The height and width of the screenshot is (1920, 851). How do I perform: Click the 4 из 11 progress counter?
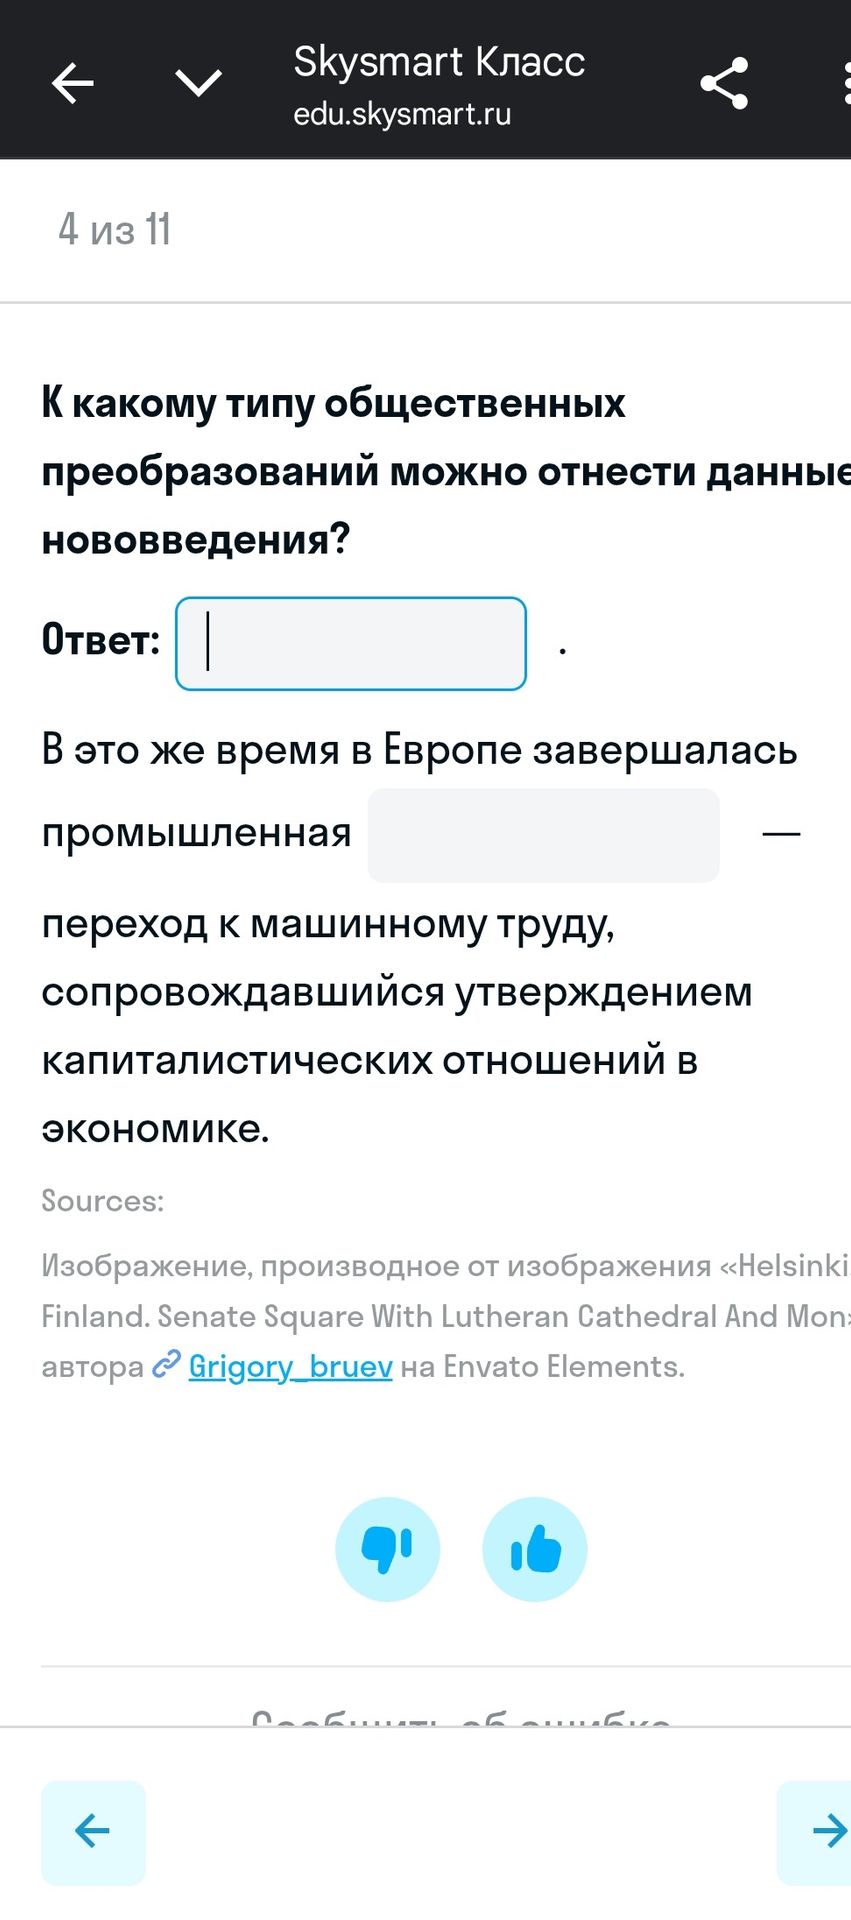click(x=115, y=229)
